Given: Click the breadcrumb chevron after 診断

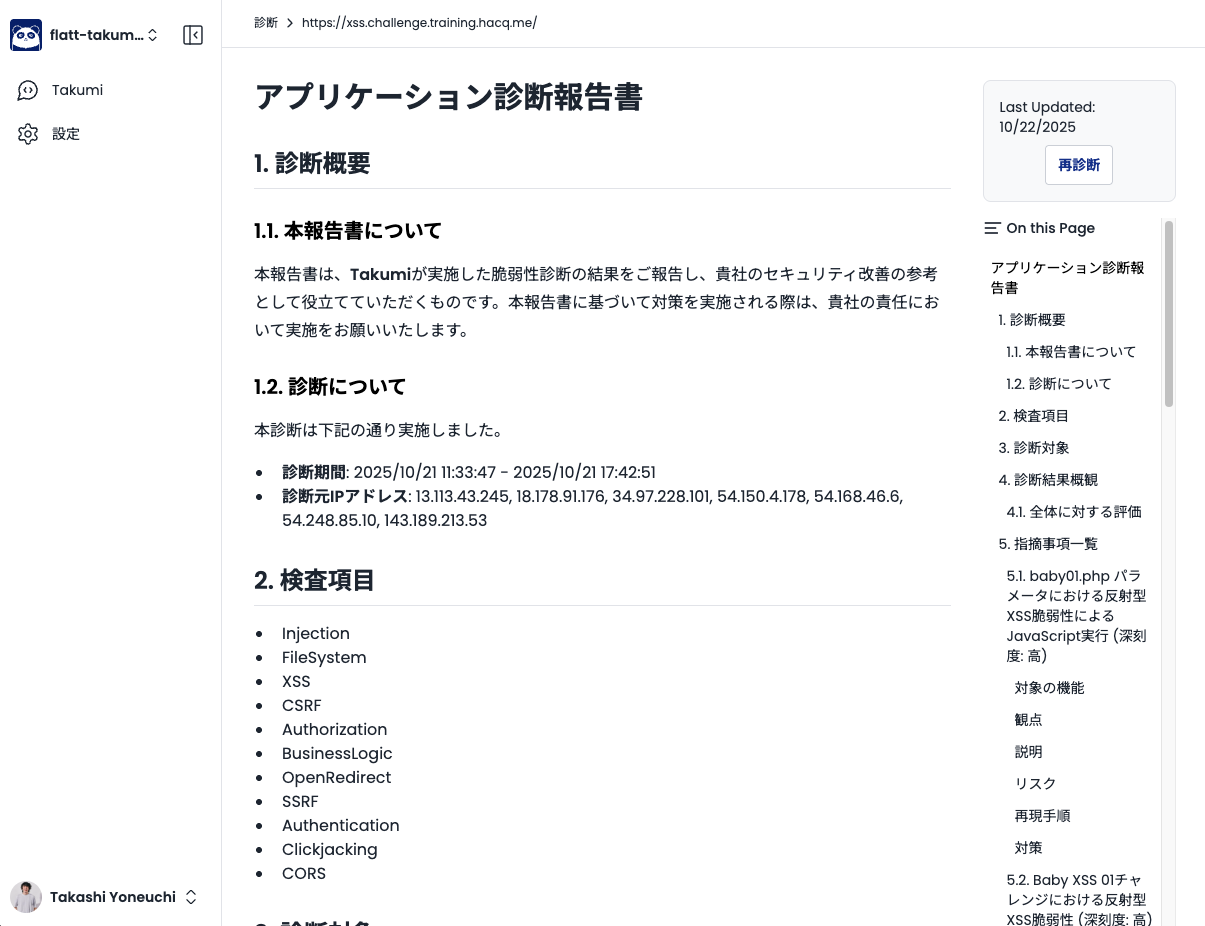Looking at the screenshot, I should (x=289, y=23).
